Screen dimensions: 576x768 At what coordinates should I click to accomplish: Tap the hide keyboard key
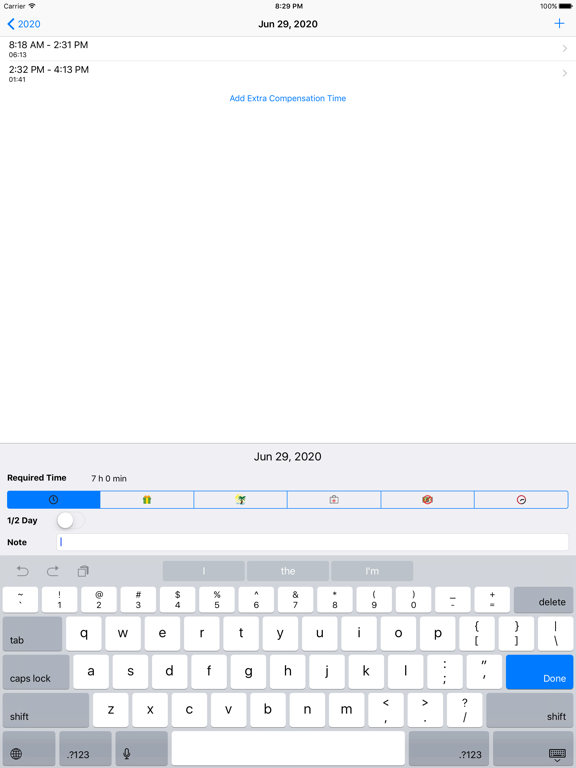(533, 748)
